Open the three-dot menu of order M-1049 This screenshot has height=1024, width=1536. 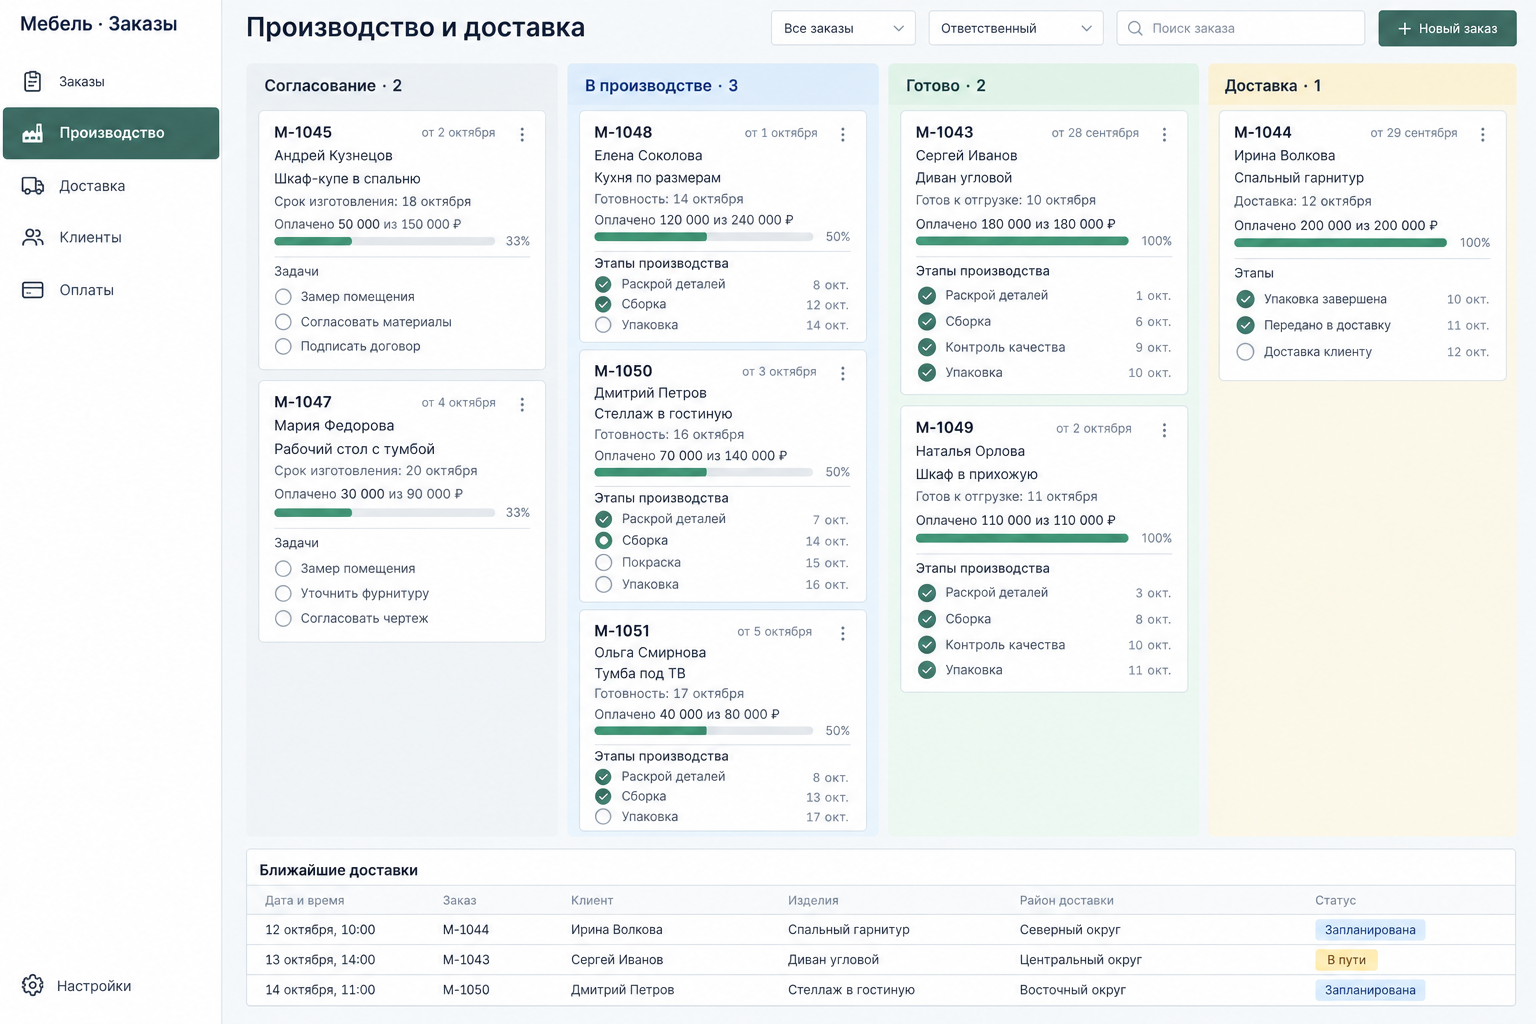pyautogui.click(x=1164, y=430)
